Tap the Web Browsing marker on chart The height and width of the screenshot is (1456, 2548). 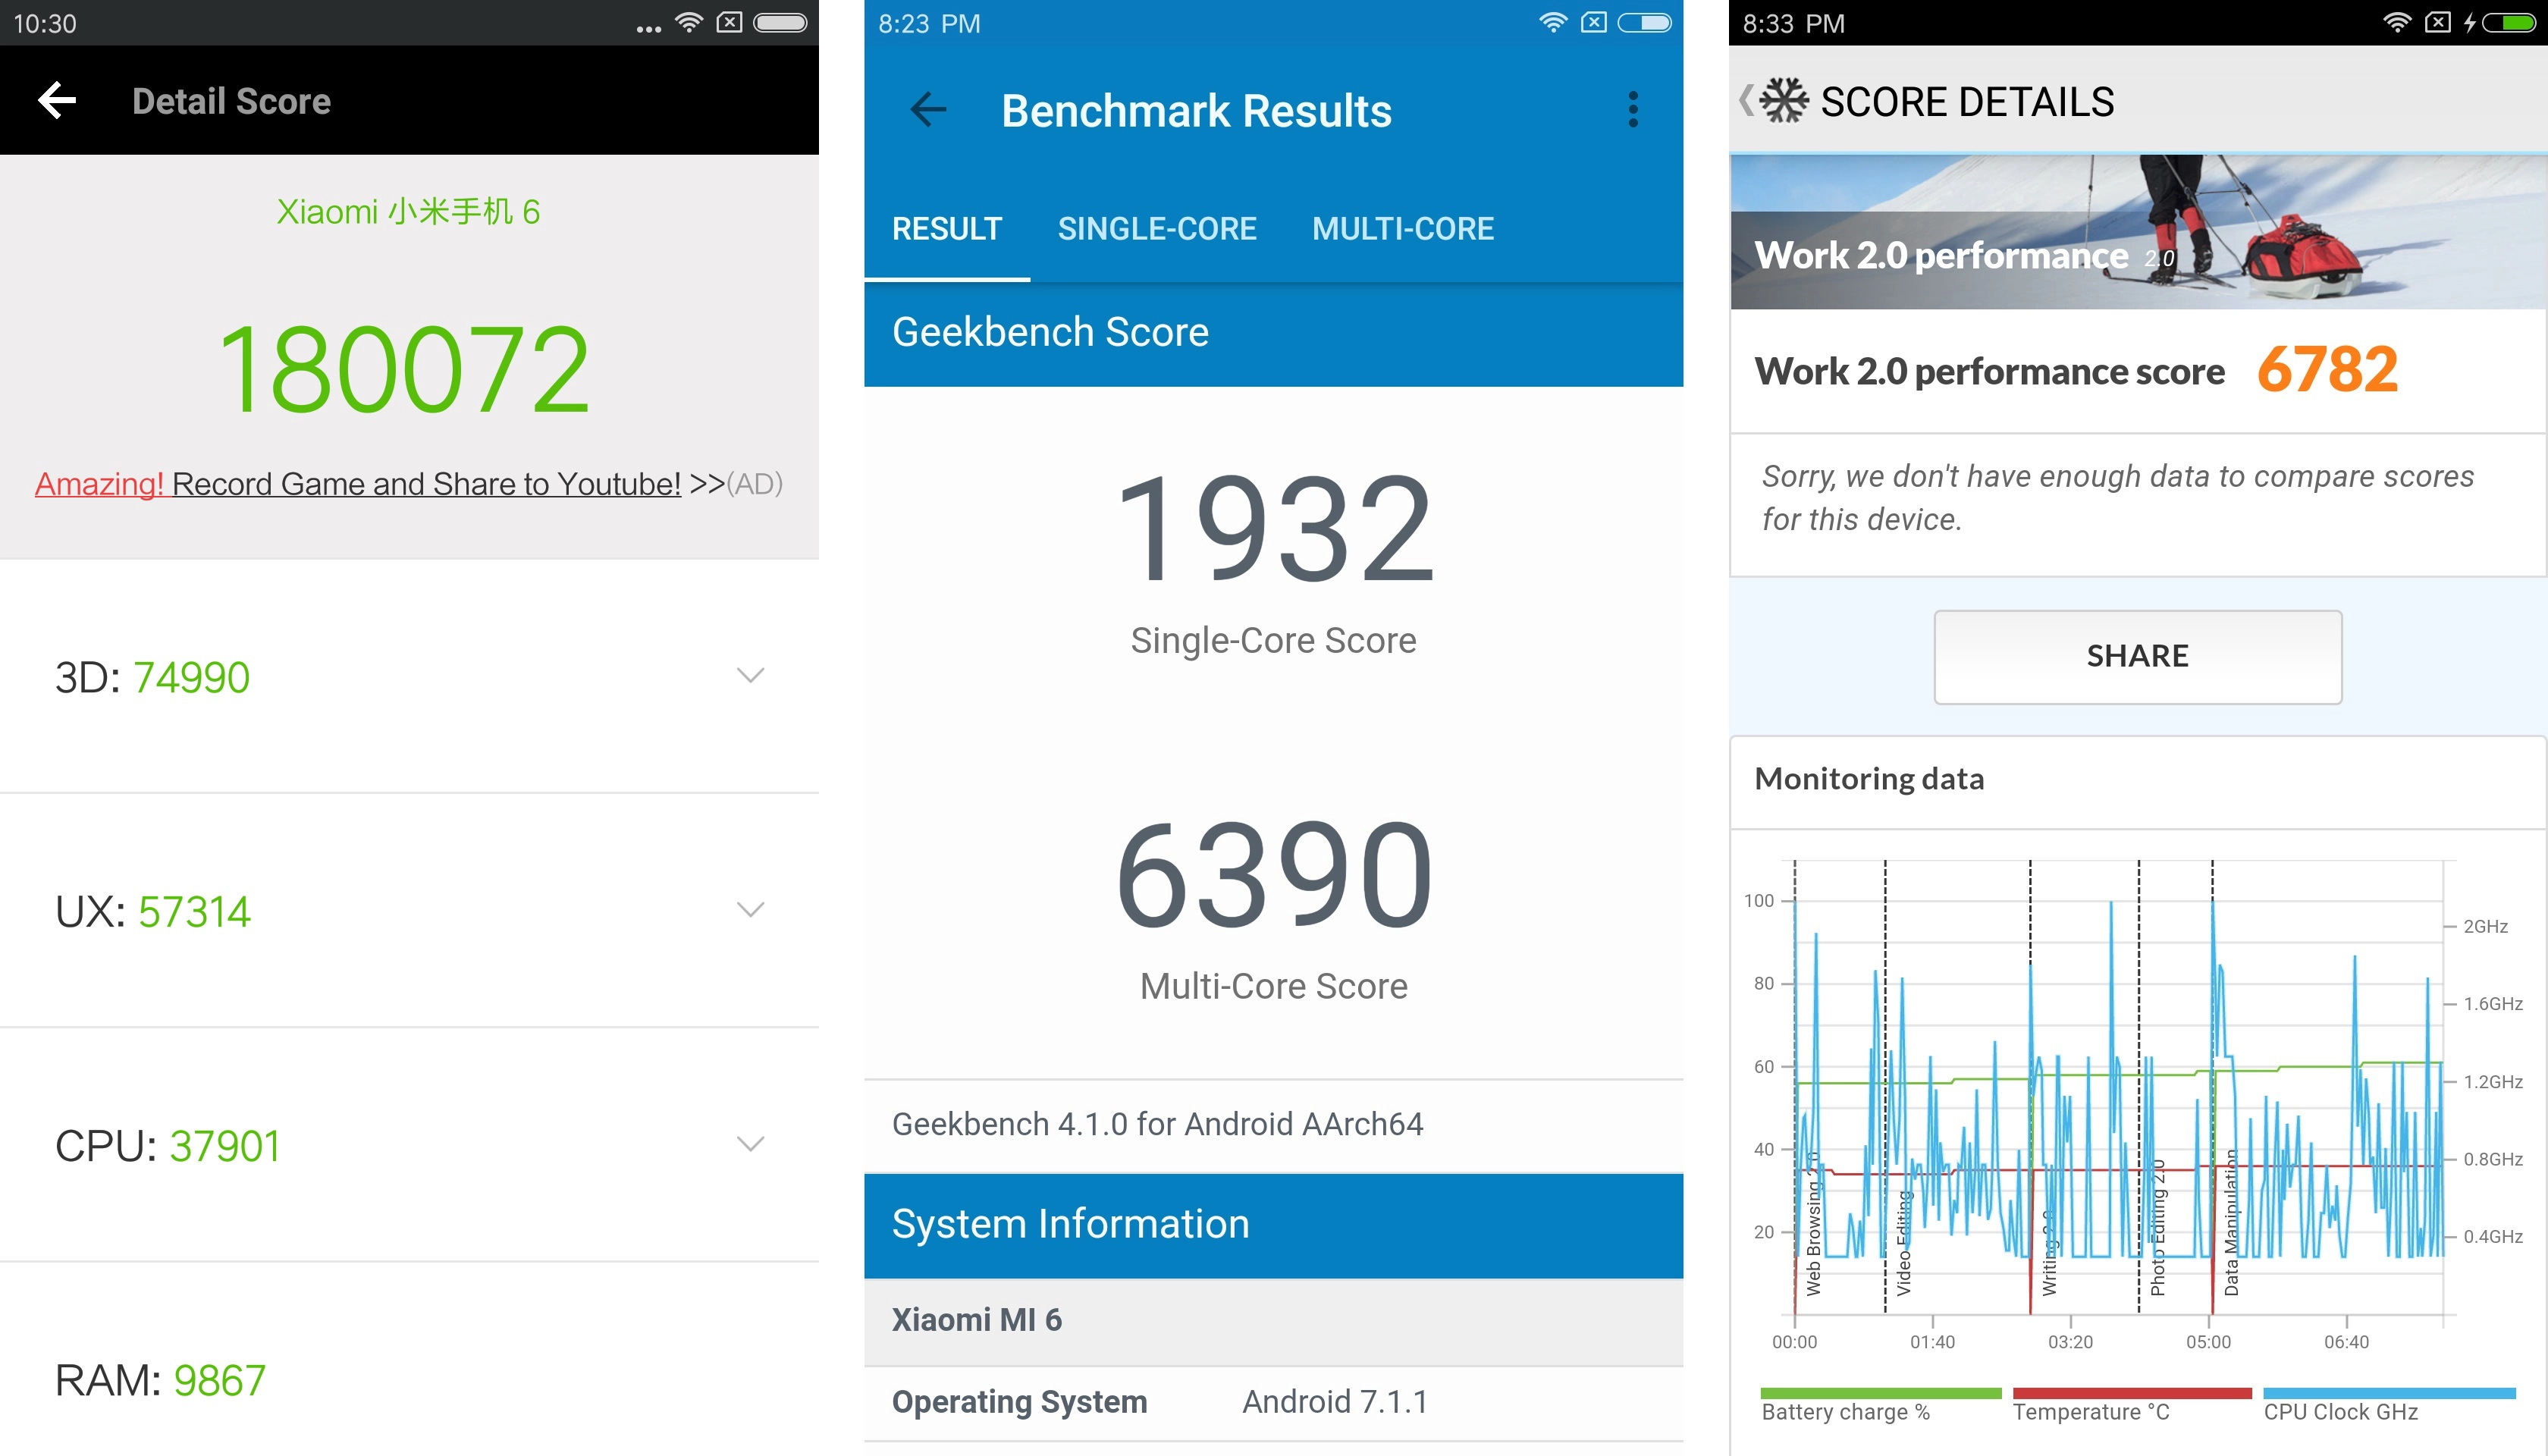[1813, 1224]
